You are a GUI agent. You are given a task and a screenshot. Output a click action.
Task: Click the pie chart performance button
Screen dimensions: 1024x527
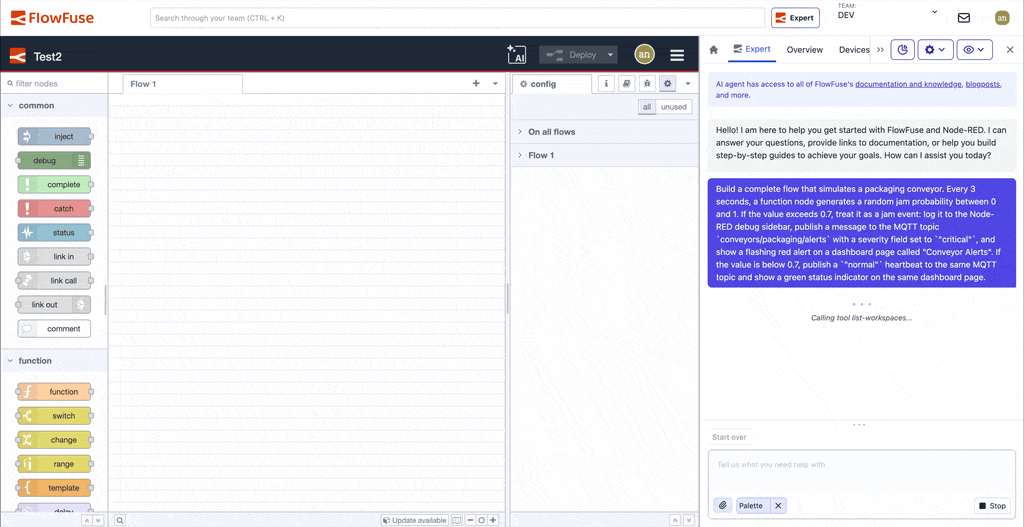tap(902, 50)
